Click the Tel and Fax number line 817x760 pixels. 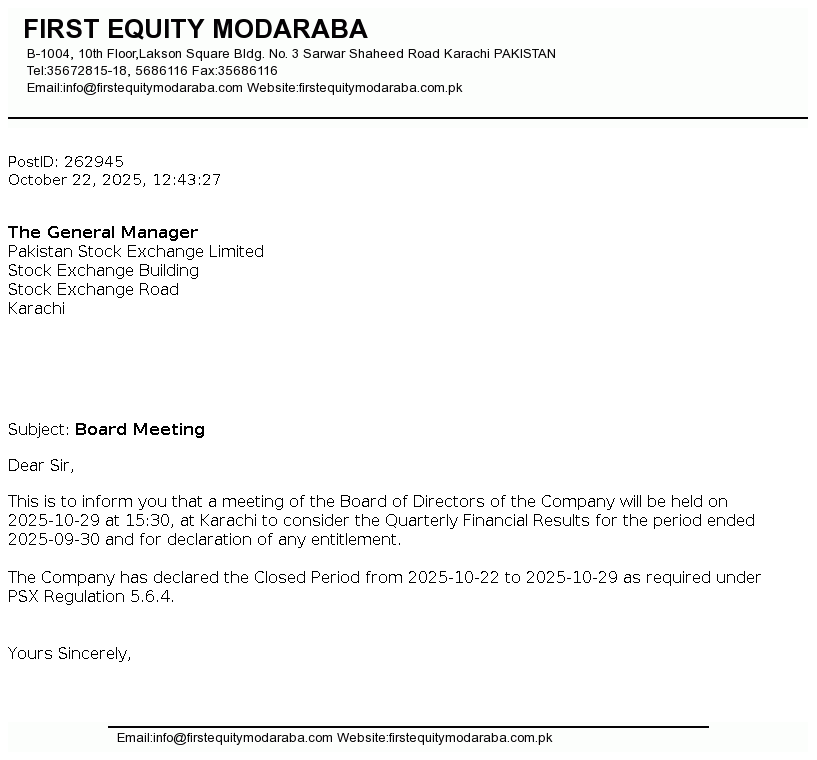coord(152,71)
